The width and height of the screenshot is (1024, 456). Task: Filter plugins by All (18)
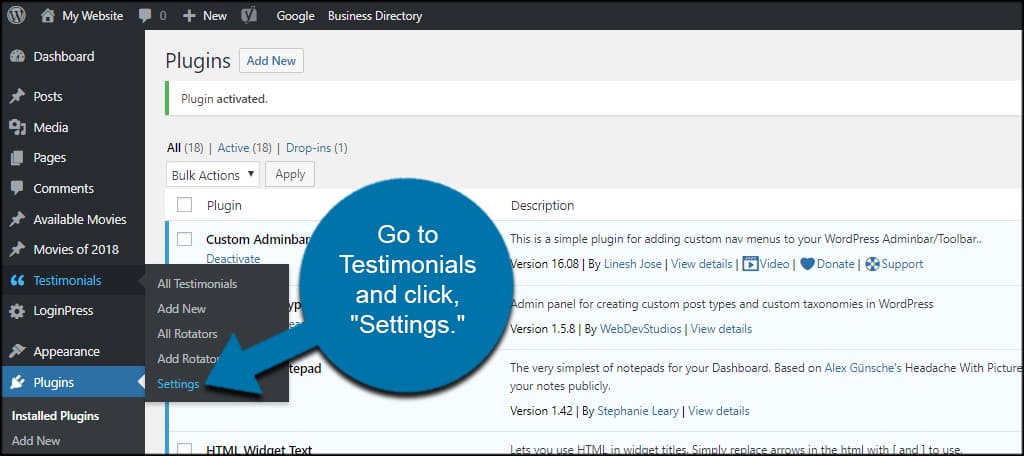pyautogui.click(x=185, y=148)
